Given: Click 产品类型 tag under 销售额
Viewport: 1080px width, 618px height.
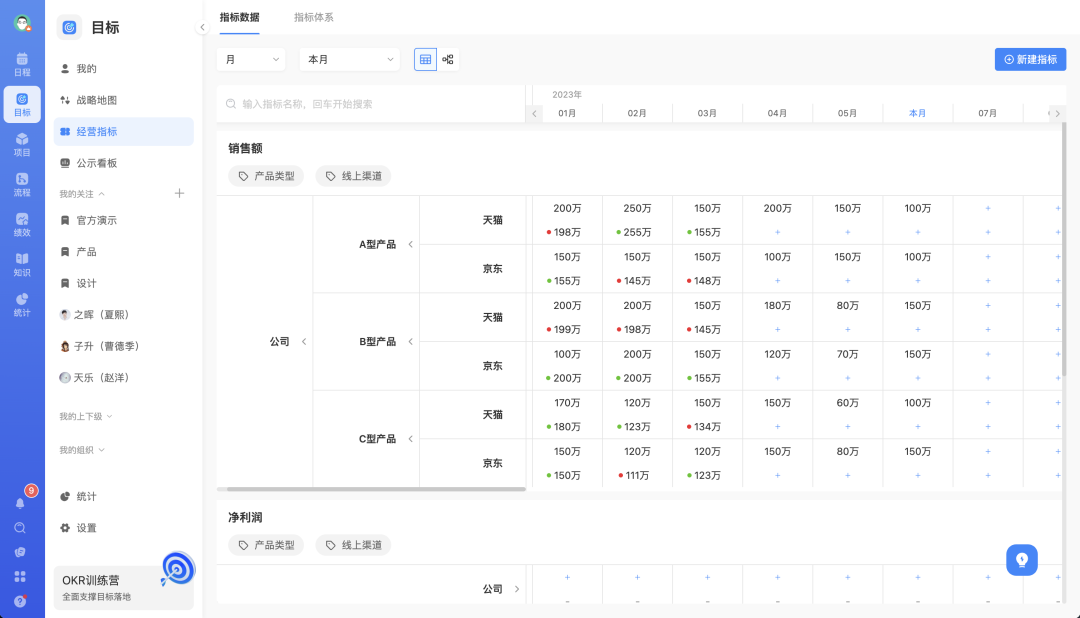Looking at the screenshot, I should [x=266, y=176].
